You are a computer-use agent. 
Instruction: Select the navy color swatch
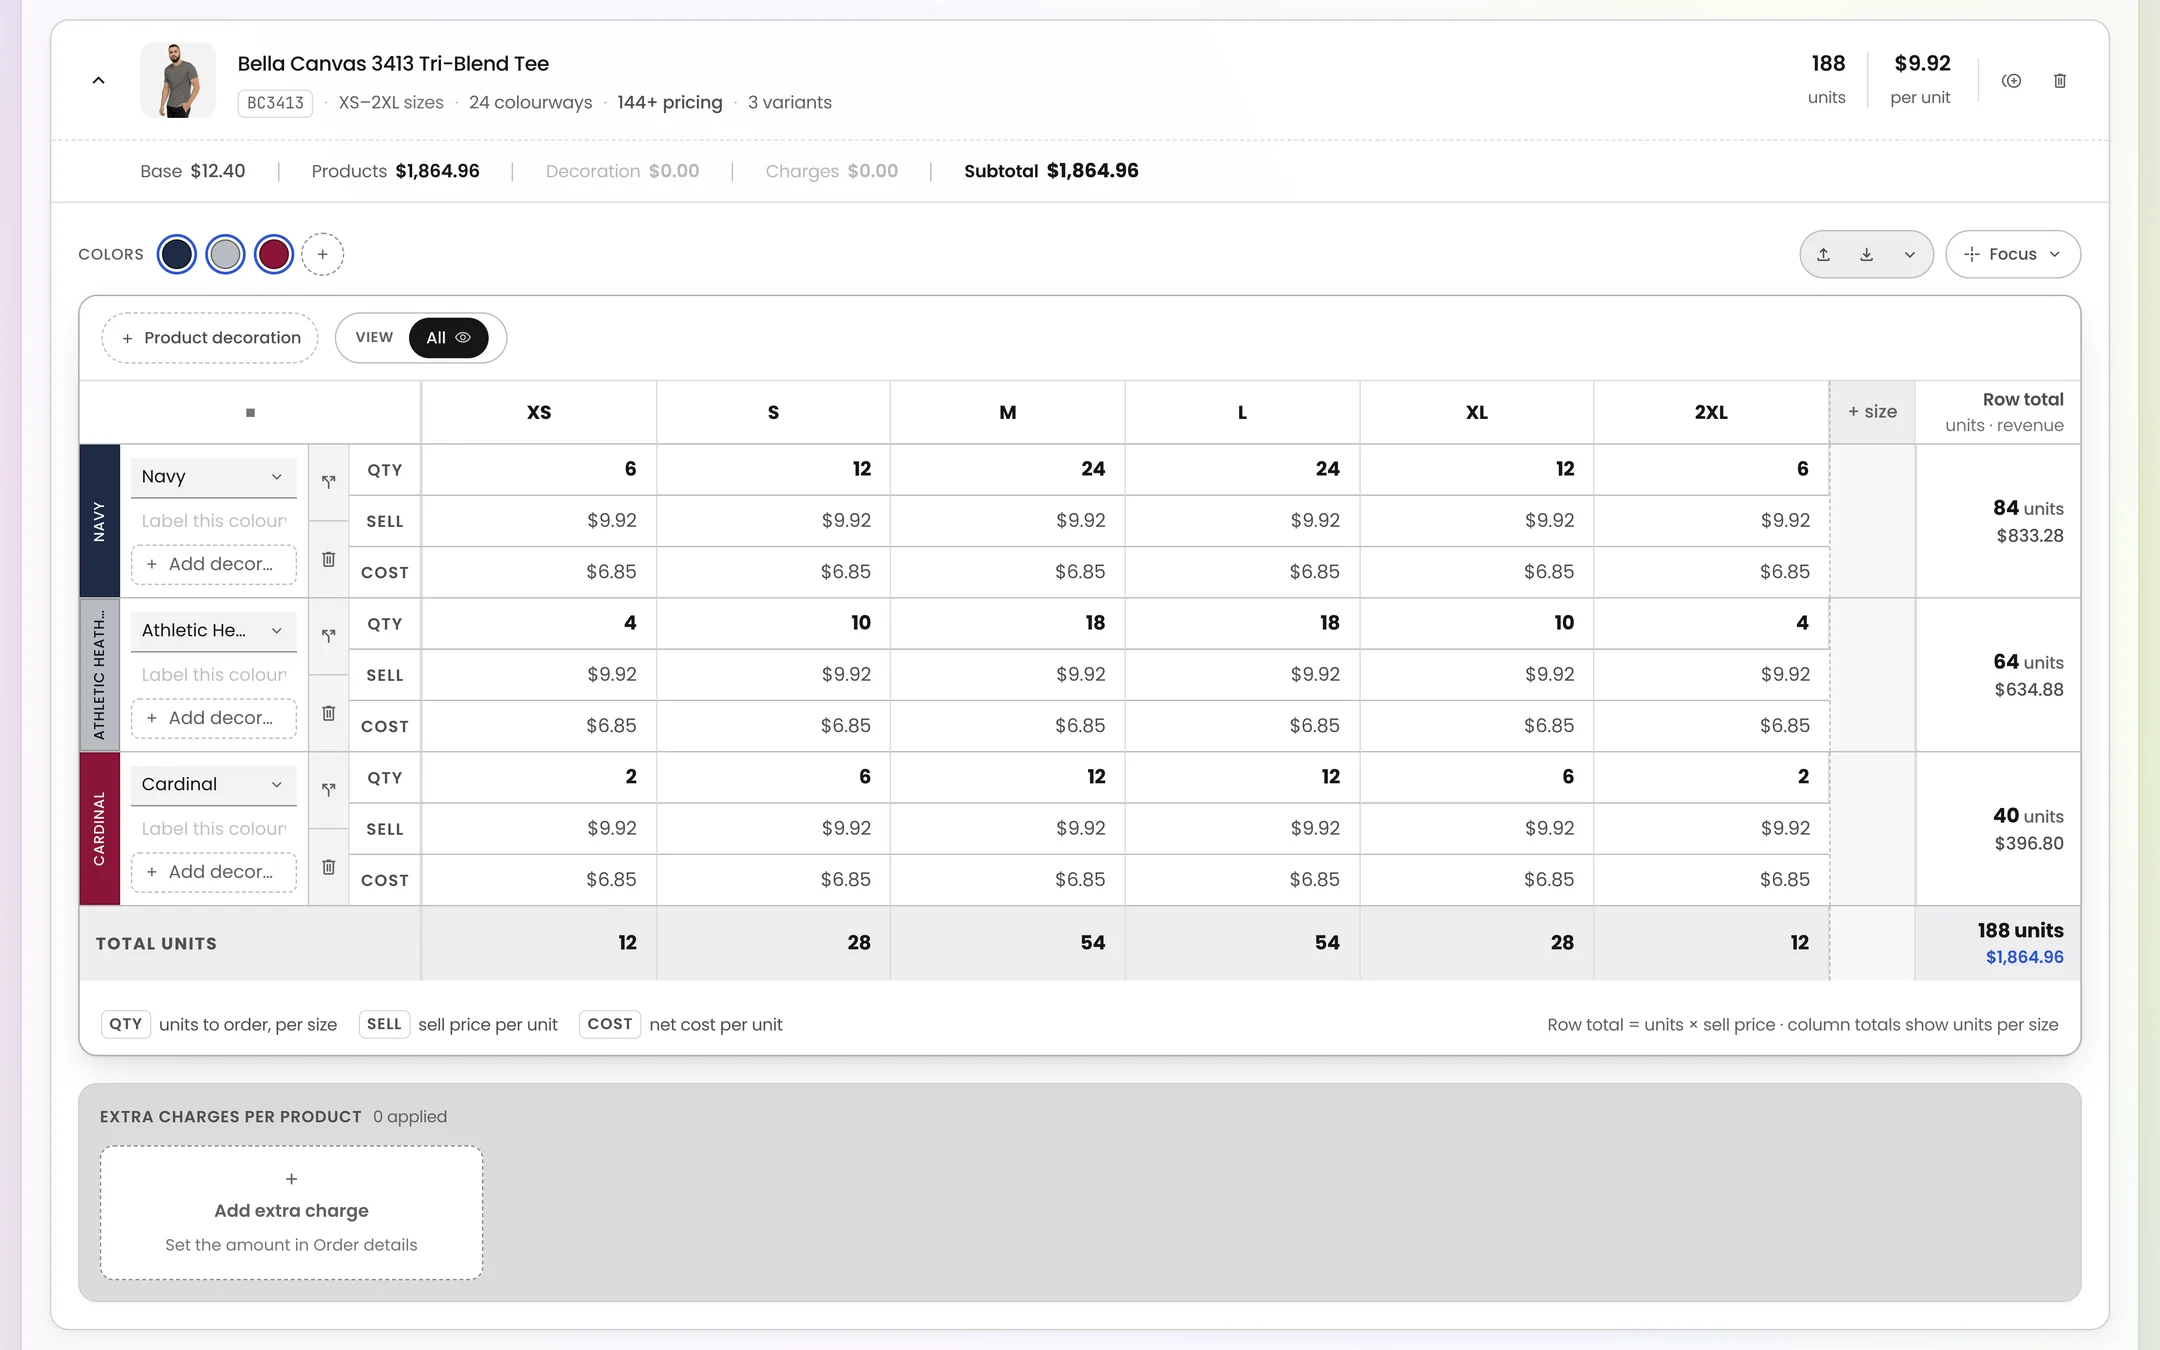177,254
